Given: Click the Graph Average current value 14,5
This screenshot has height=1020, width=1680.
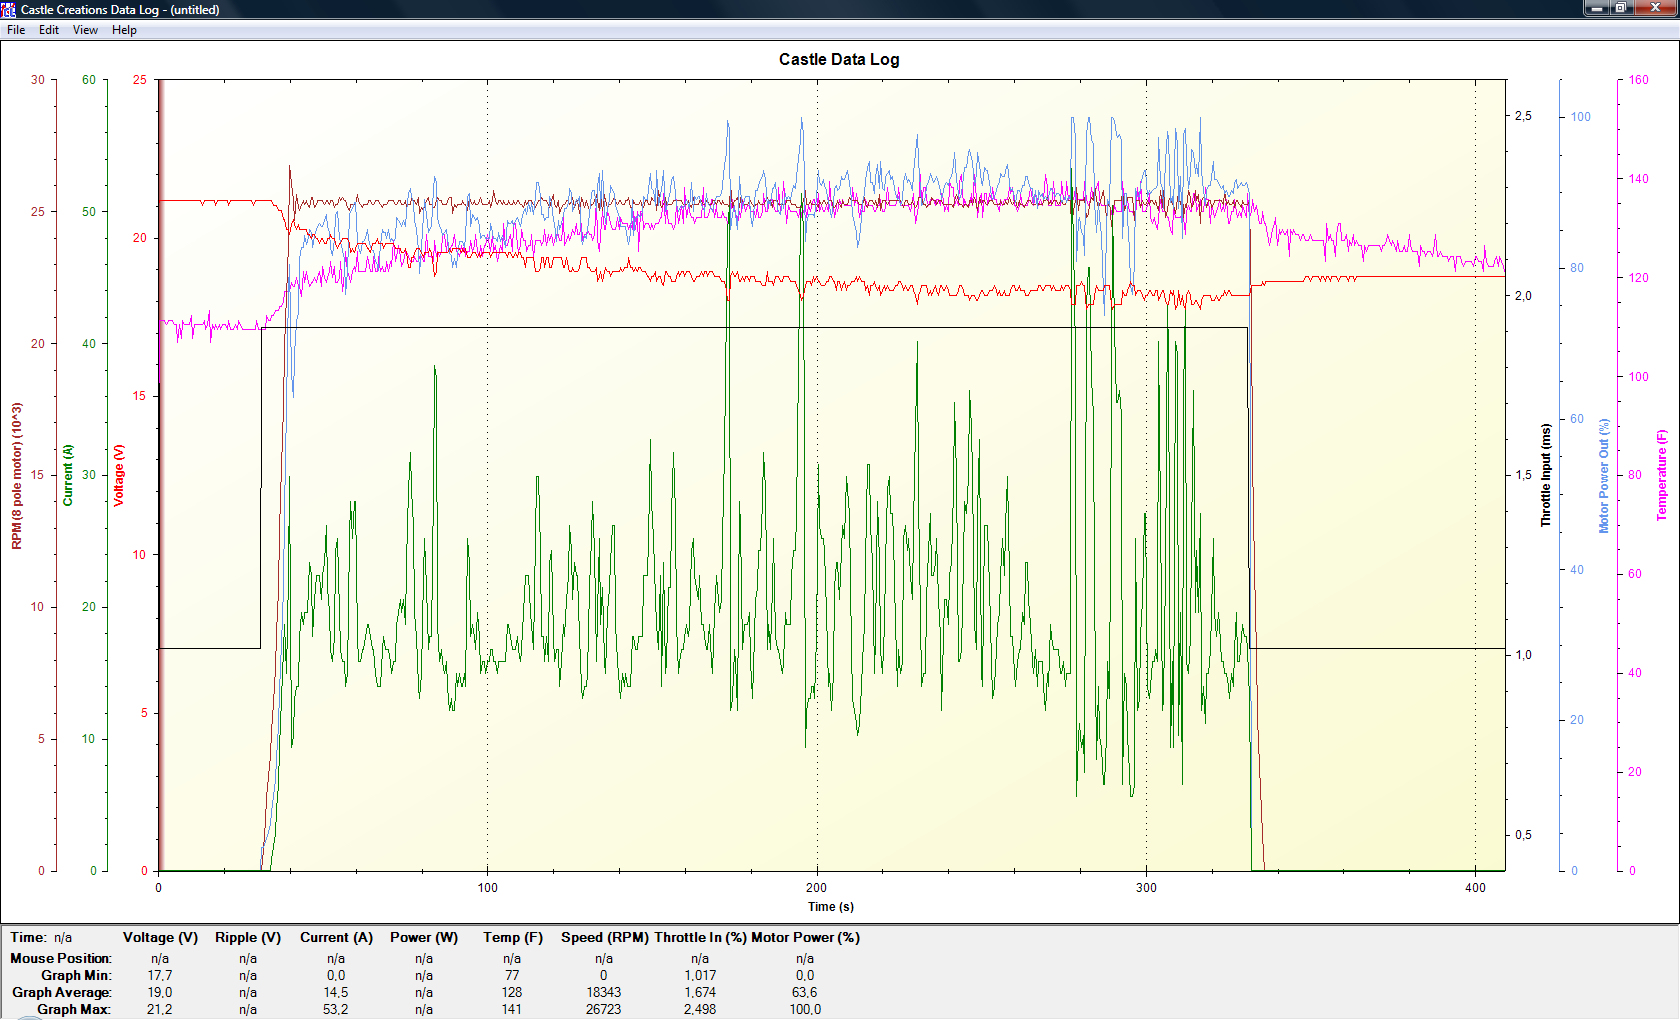Looking at the screenshot, I should point(336,993).
